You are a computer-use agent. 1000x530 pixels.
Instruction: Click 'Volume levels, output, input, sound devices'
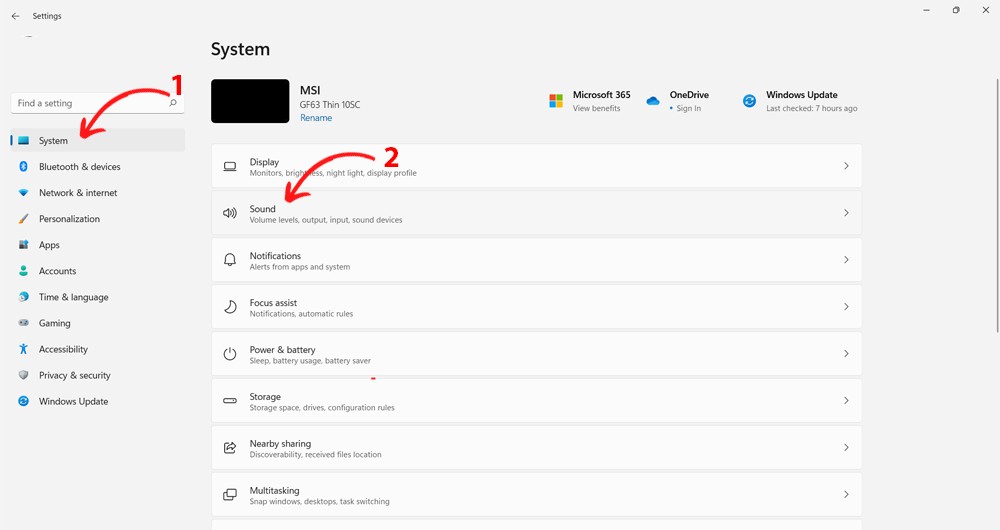[x=326, y=220]
